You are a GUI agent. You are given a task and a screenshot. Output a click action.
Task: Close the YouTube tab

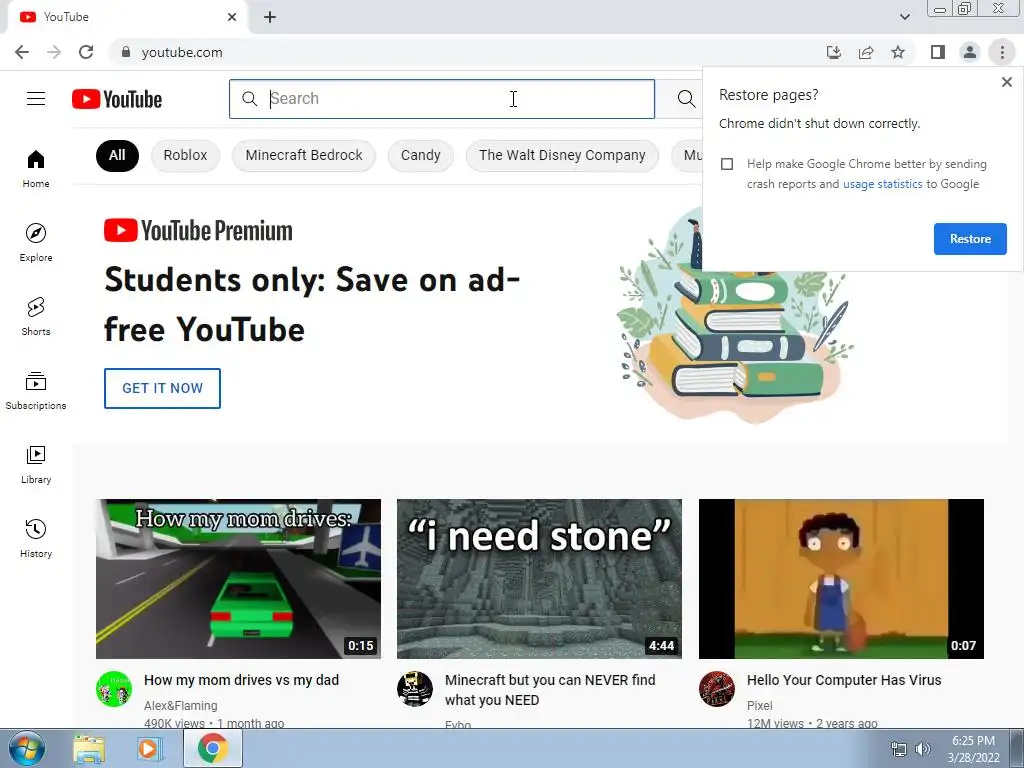pos(232,17)
